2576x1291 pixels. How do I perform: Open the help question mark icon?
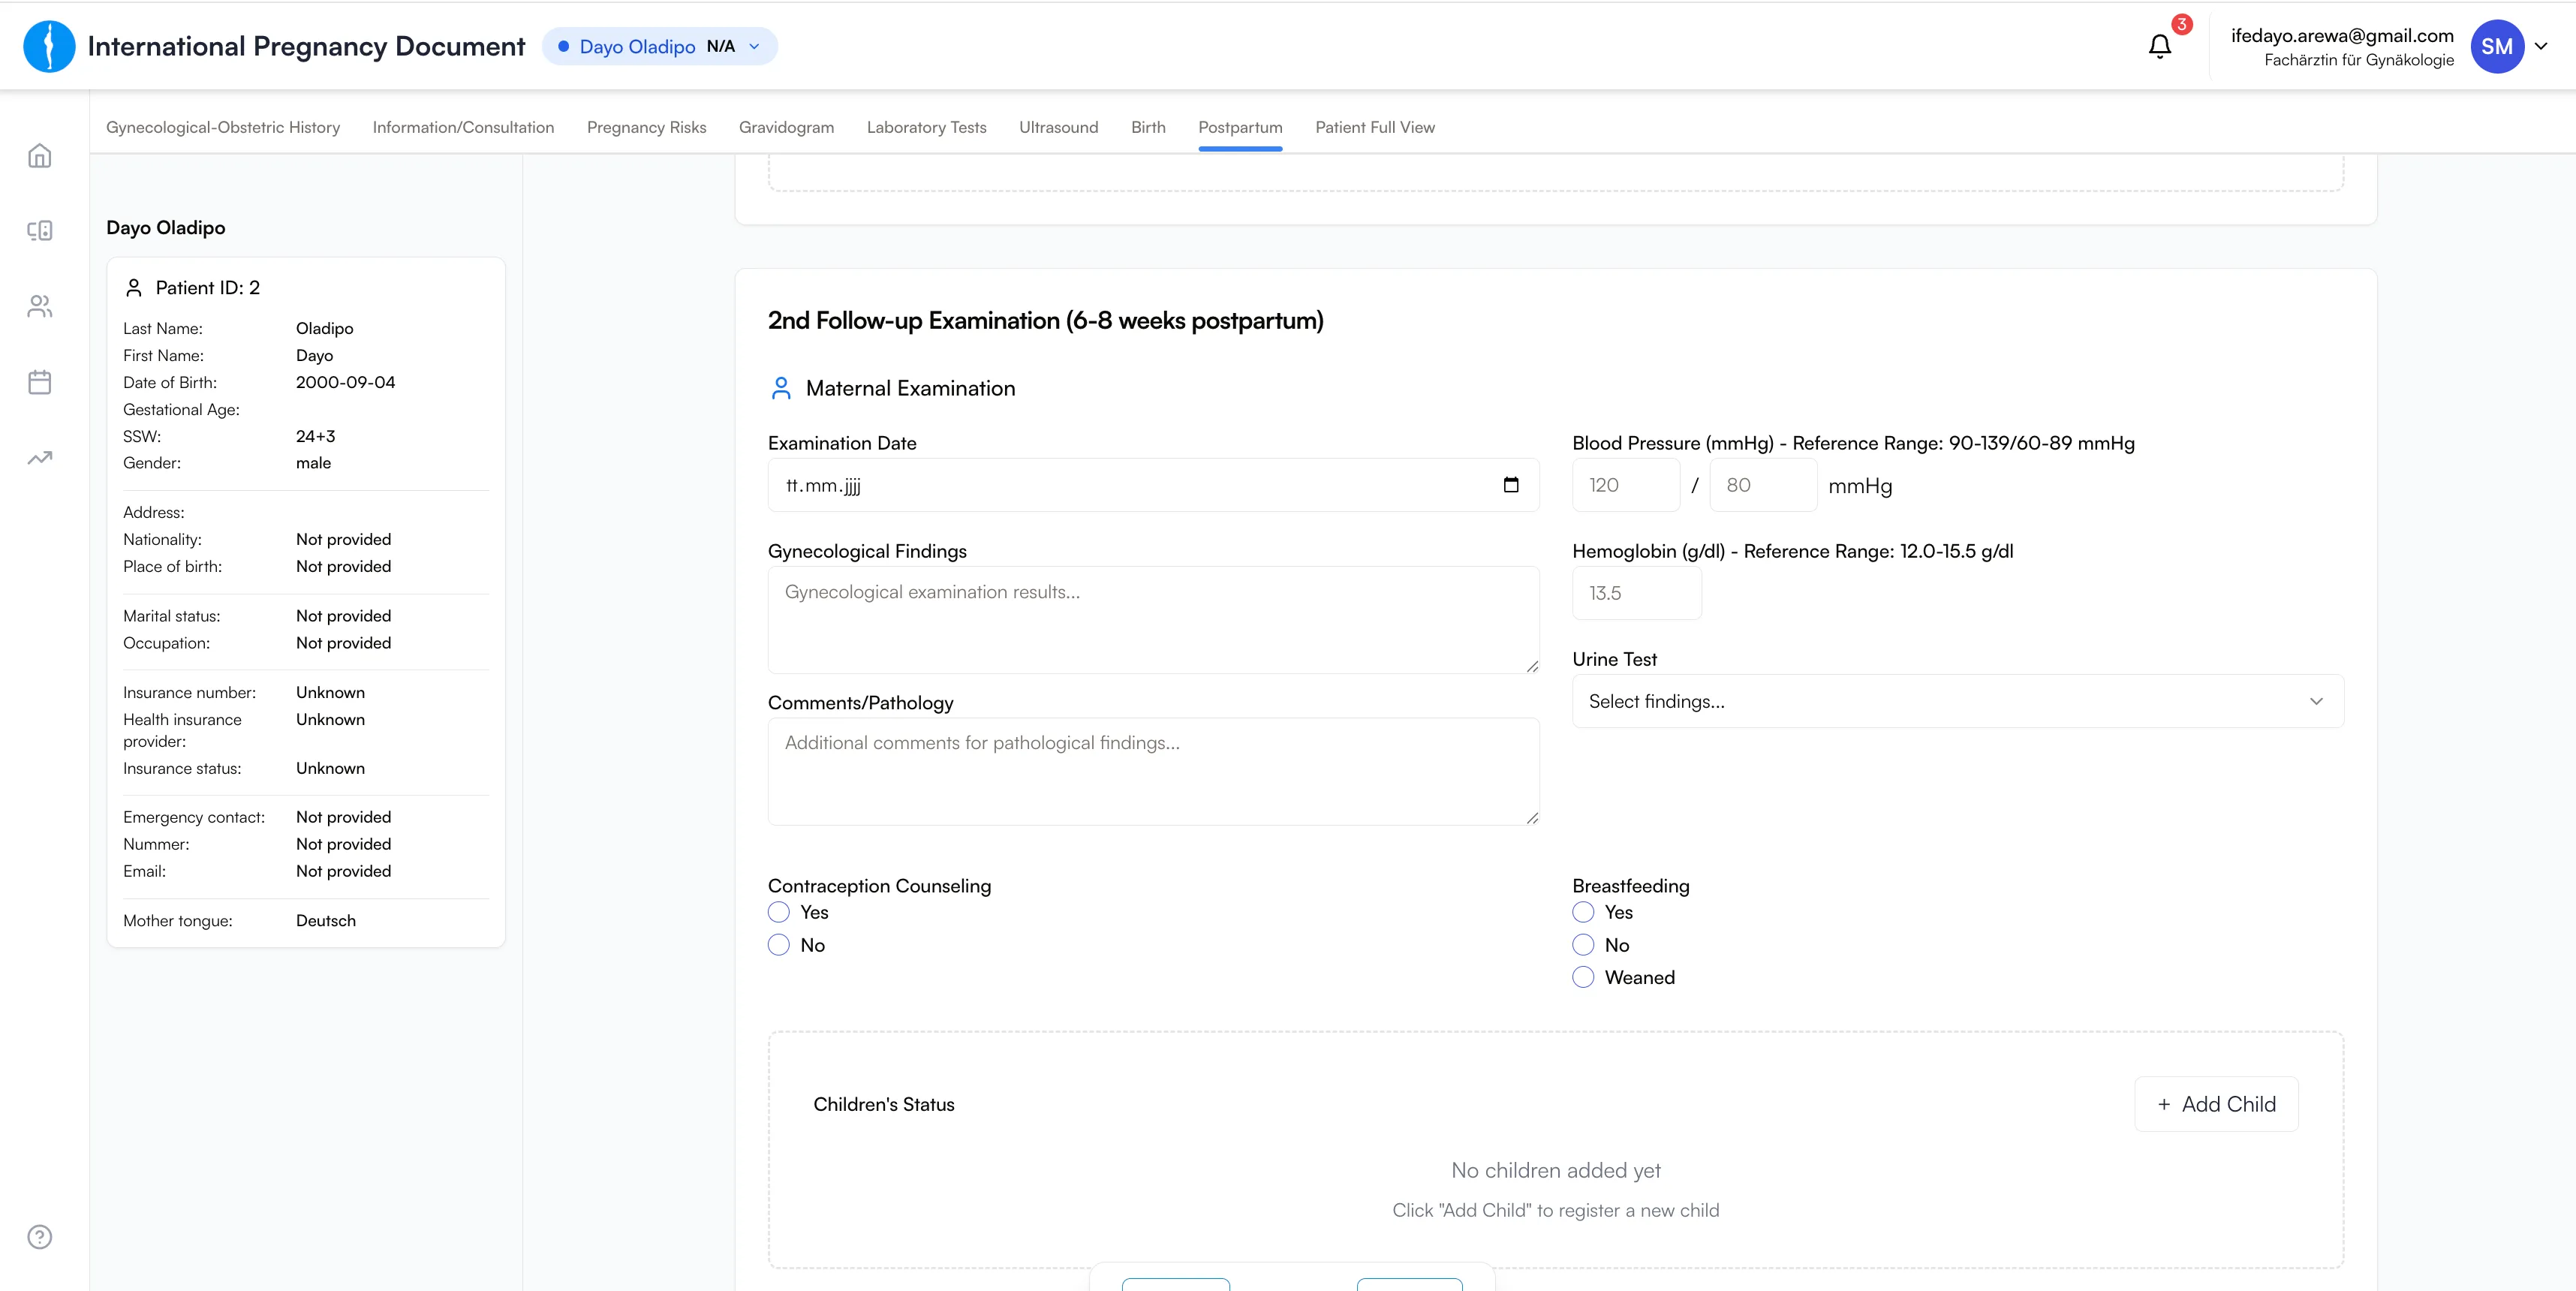[40, 1237]
